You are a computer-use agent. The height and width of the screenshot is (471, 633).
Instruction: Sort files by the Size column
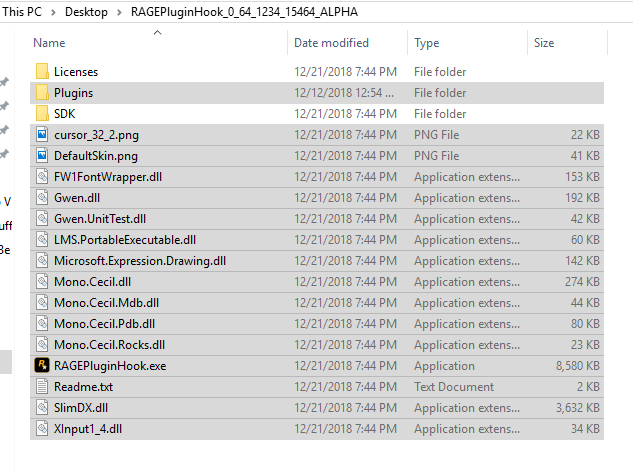[x=544, y=43]
